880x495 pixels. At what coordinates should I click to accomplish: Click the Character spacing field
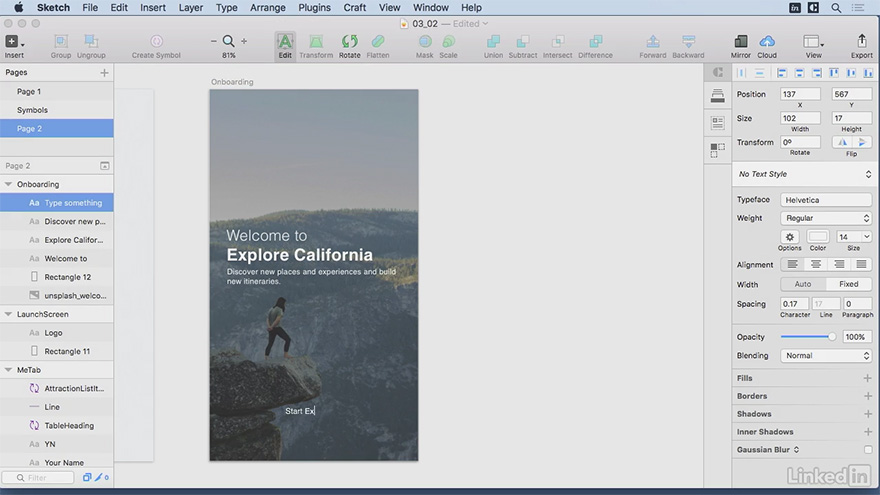[795, 304]
